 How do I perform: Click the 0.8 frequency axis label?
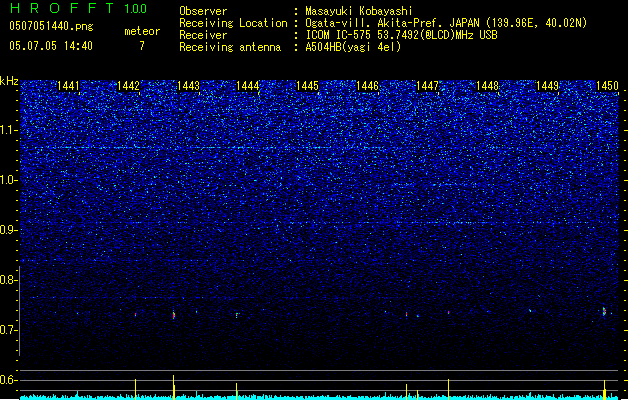[x=8, y=280]
